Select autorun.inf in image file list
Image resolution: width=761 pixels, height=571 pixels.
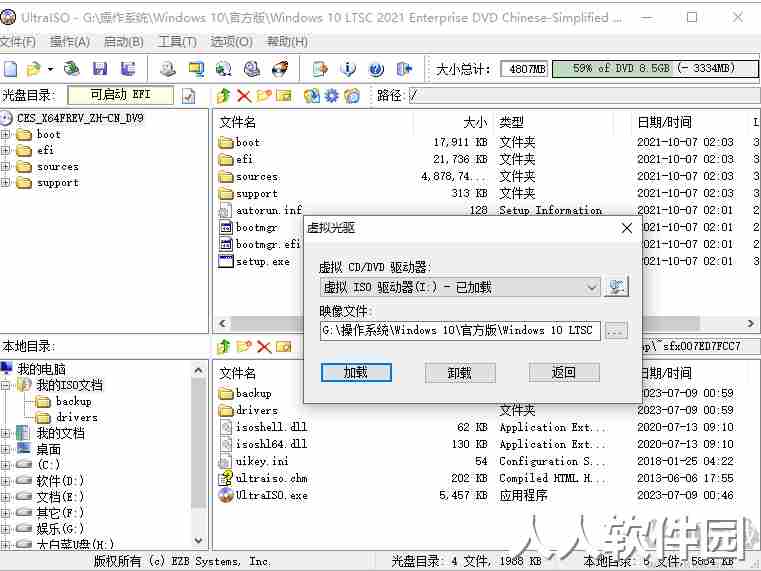(269, 211)
